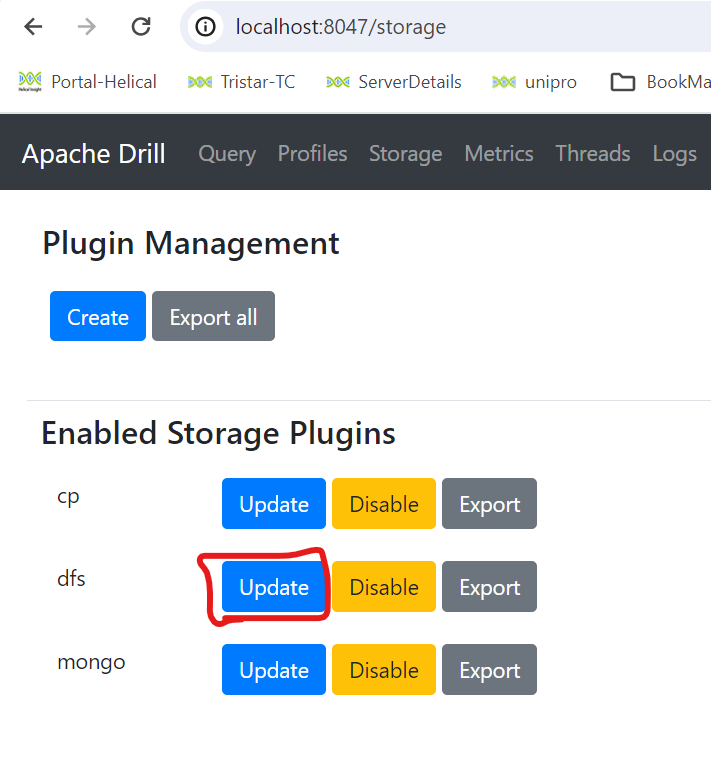
Task: Disable the cp storage plugin
Action: tap(384, 504)
